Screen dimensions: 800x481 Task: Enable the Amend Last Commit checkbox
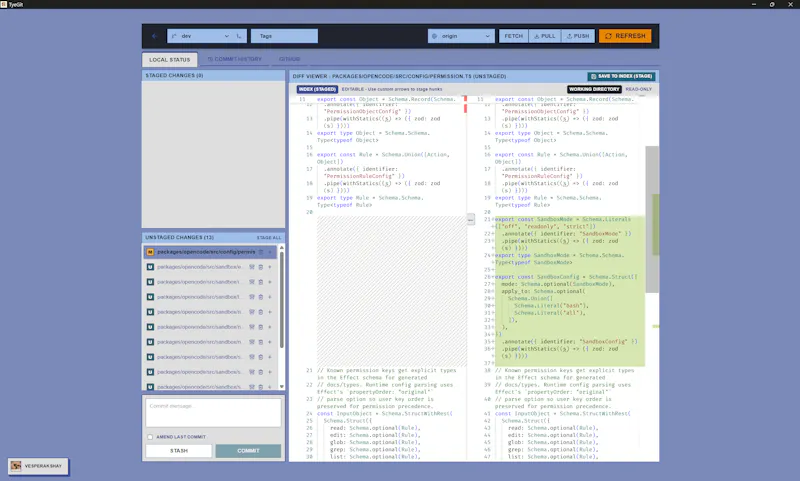(x=150, y=437)
